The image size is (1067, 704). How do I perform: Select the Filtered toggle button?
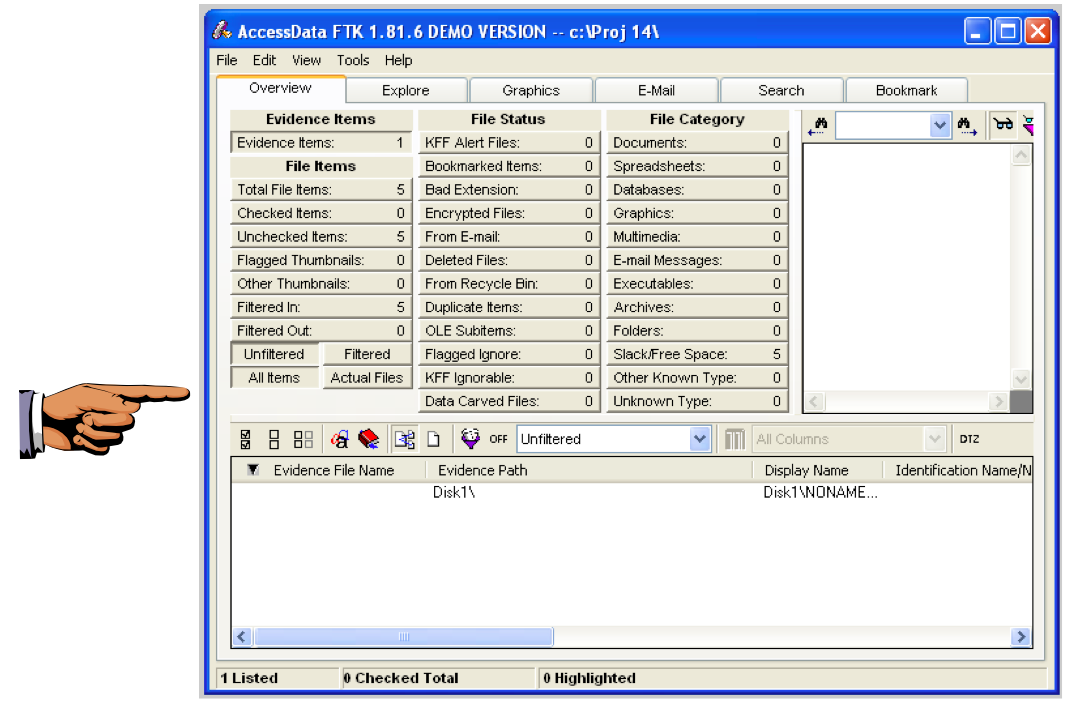click(x=367, y=354)
